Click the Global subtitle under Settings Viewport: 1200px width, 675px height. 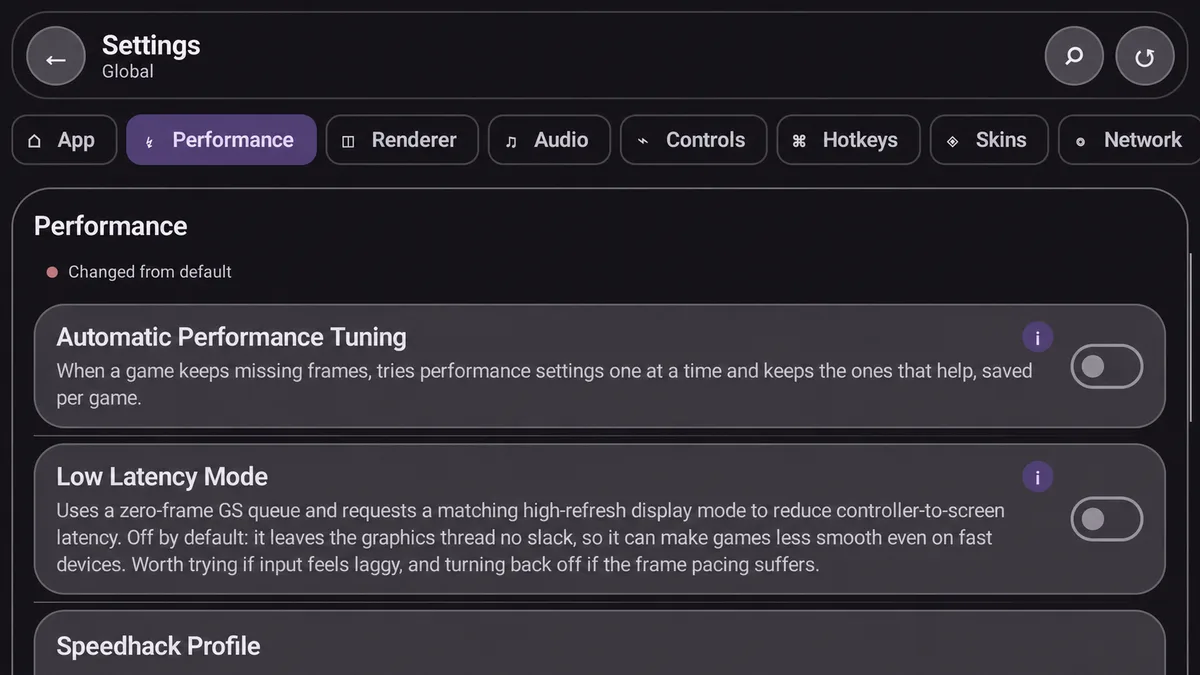pos(128,72)
